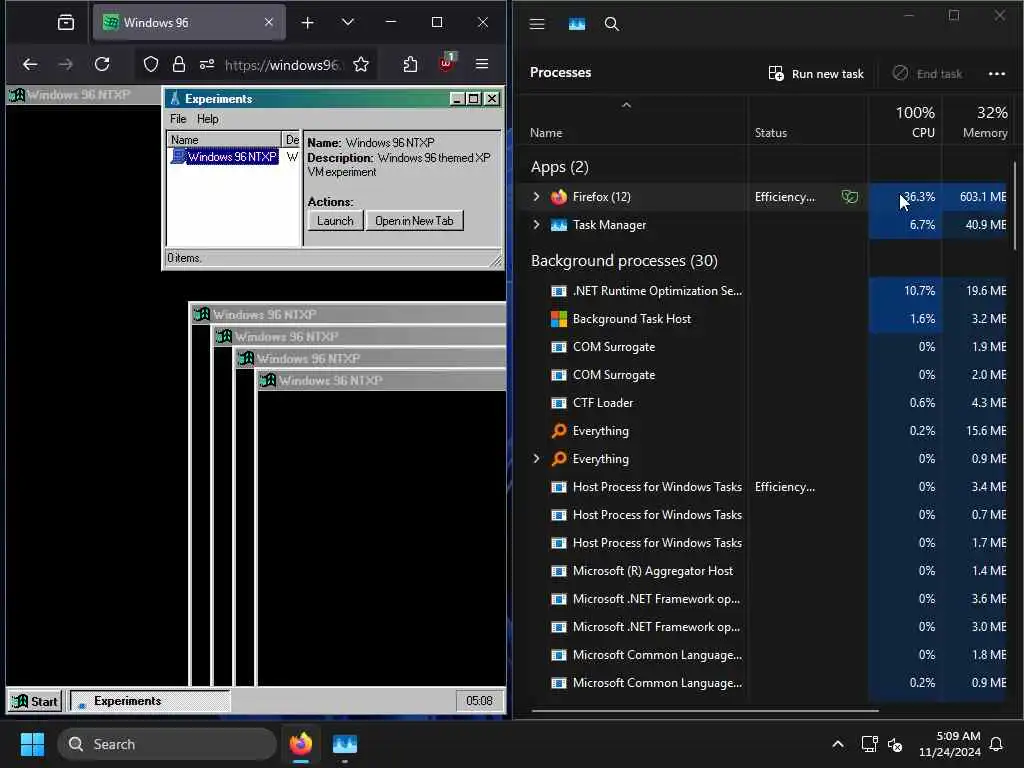View site security lock icon
The image size is (1024, 768).
pos(179,64)
